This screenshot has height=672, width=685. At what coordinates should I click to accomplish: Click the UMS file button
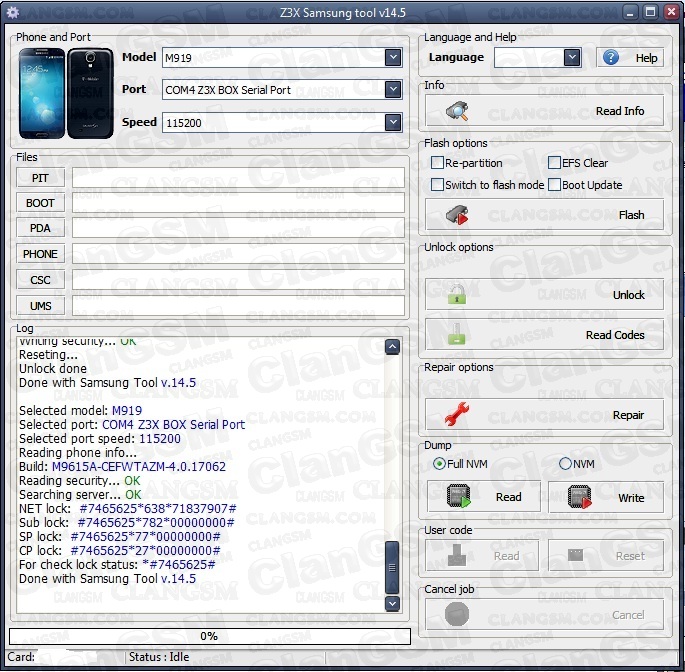40,306
